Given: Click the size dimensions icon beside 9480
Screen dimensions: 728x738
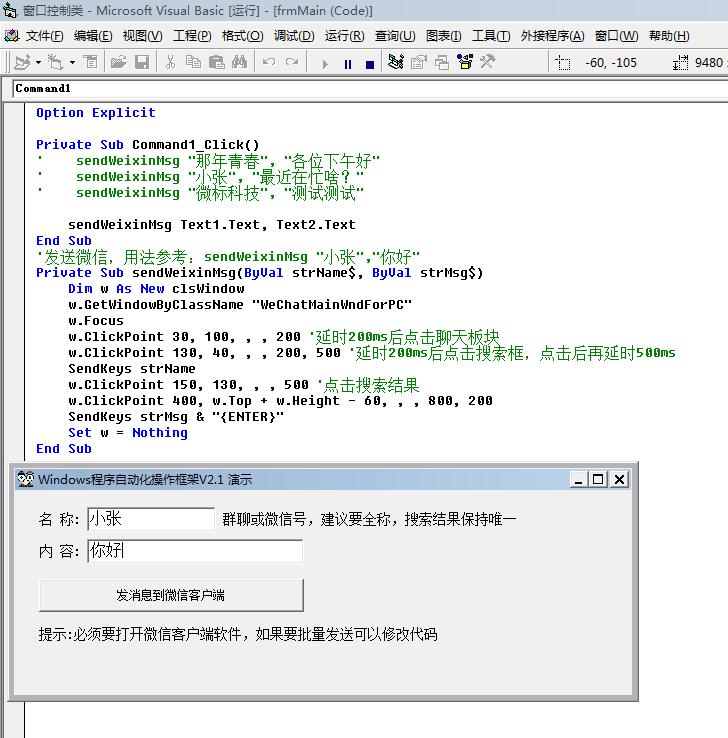Looking at the screenshot, I should pyautogui.click(x=680, y=63).
